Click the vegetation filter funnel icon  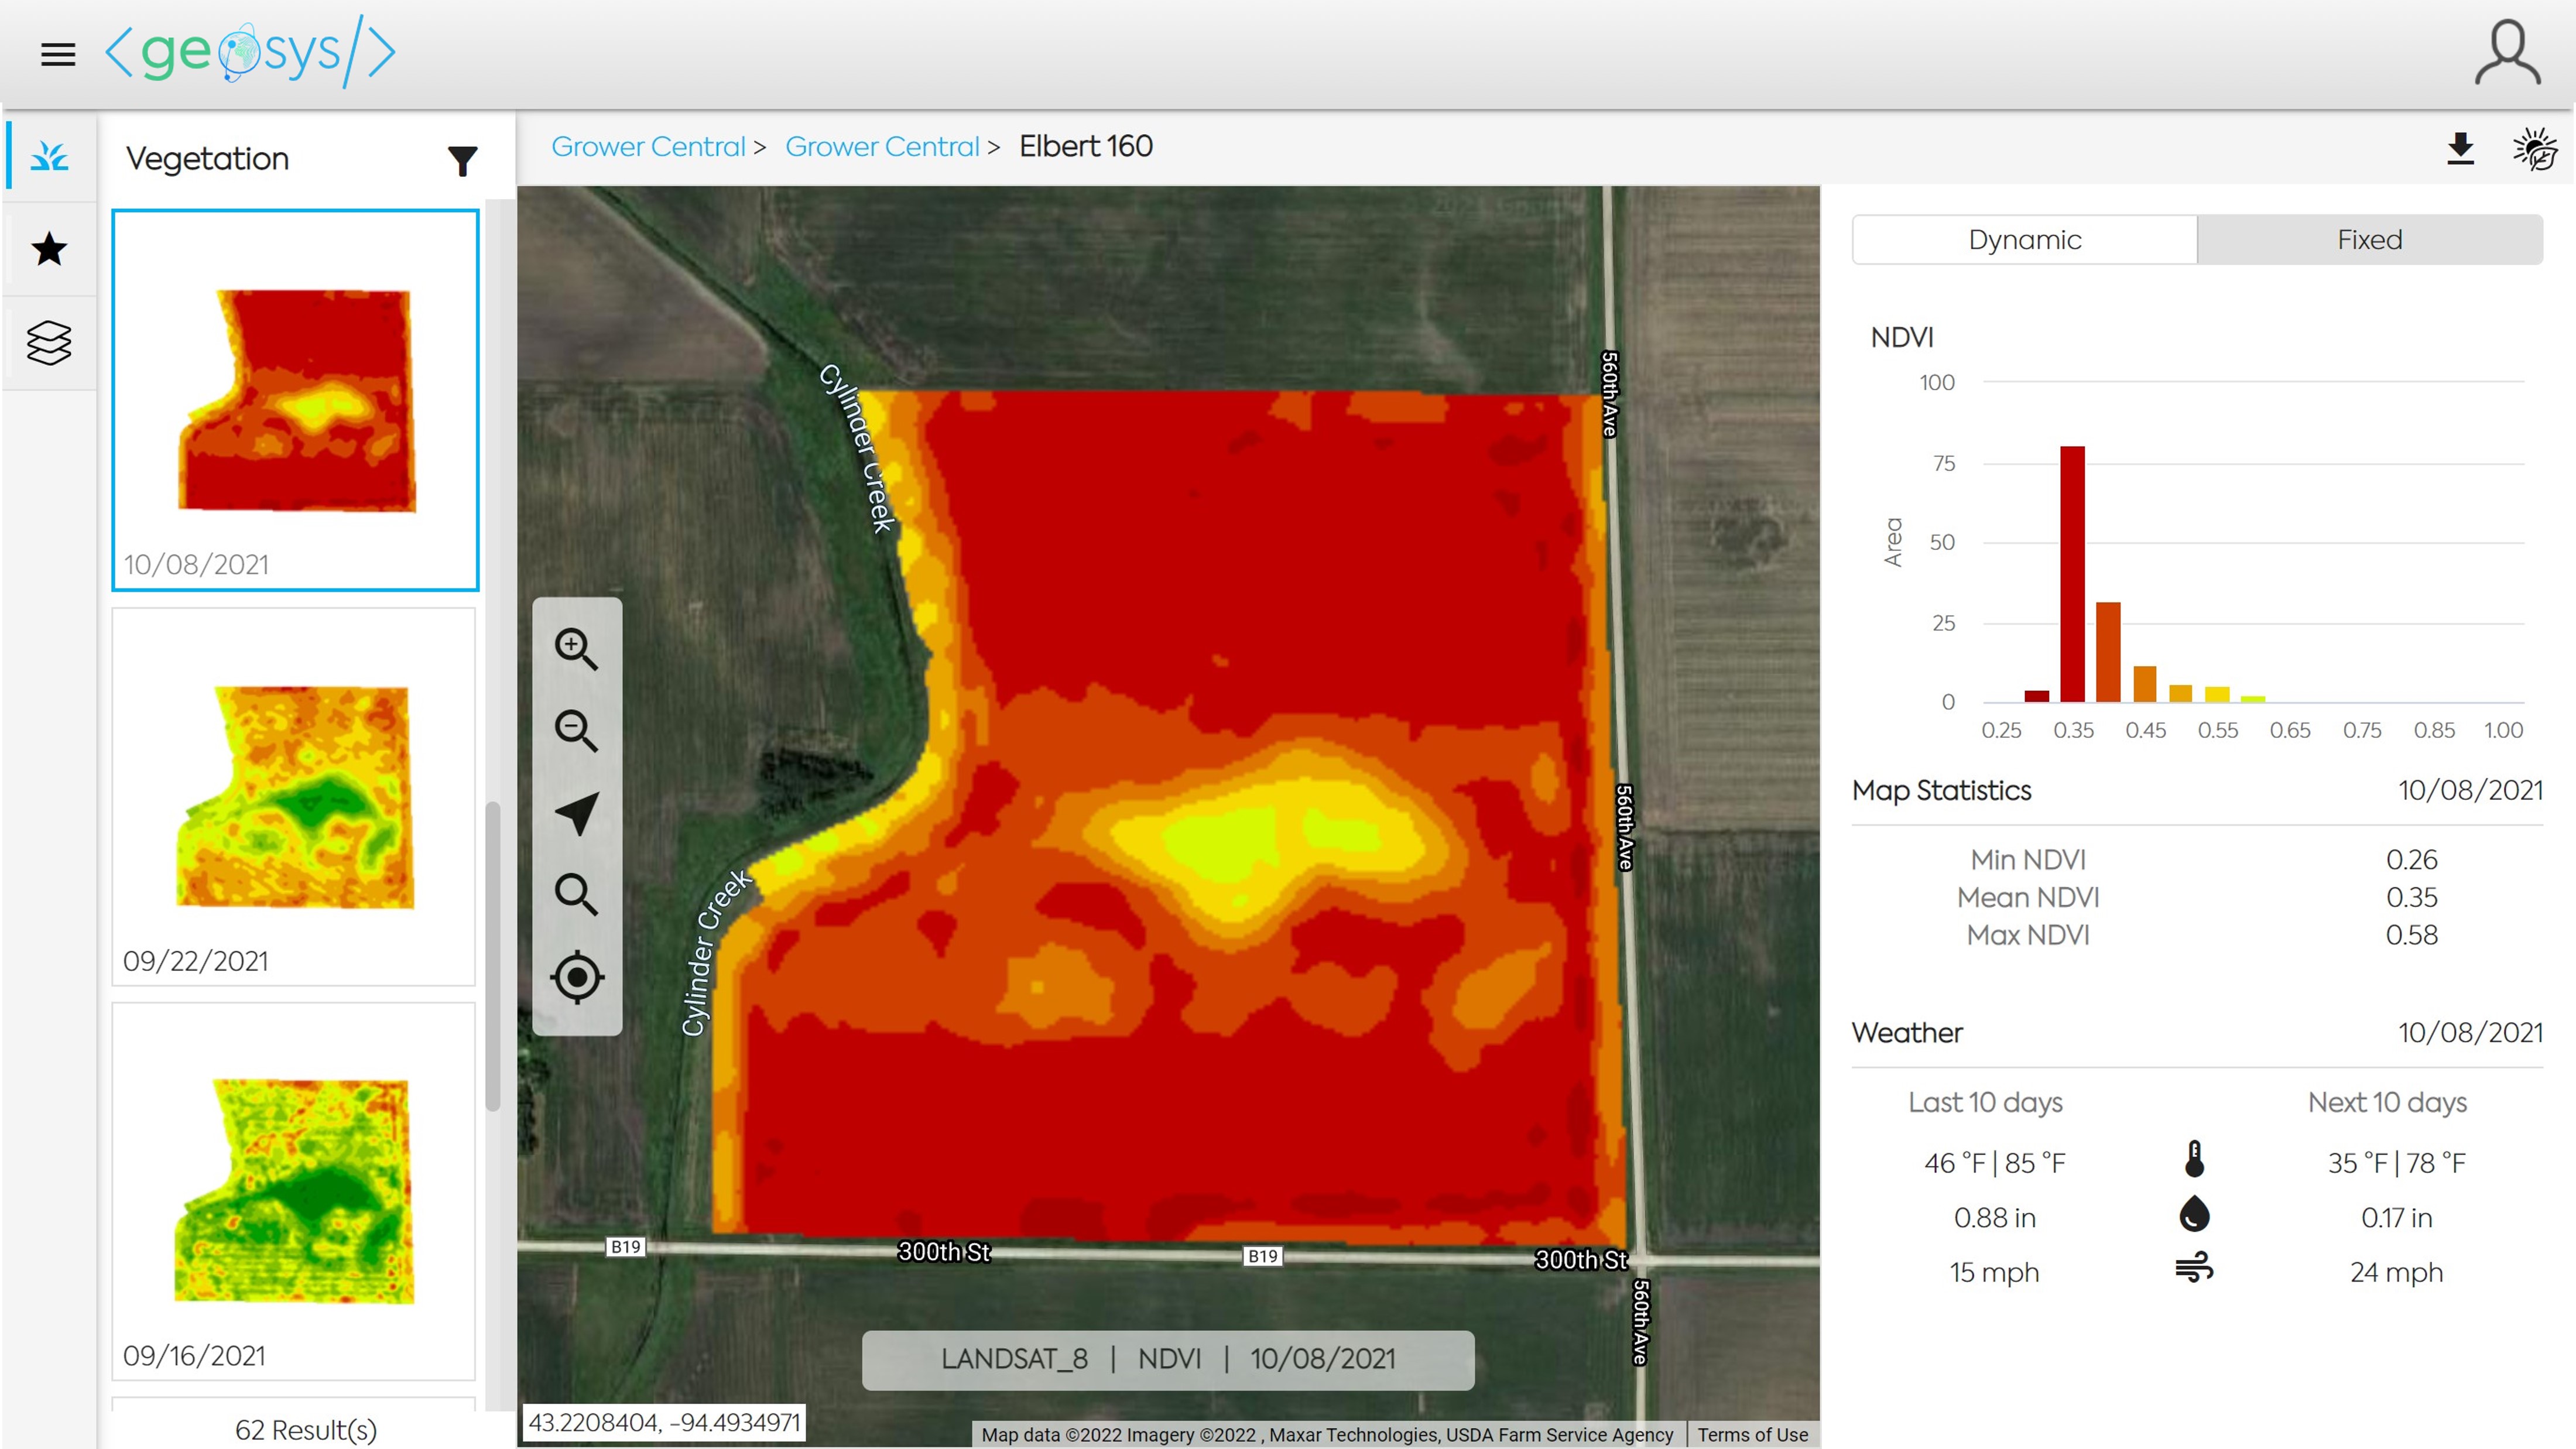tap(462, 160)
